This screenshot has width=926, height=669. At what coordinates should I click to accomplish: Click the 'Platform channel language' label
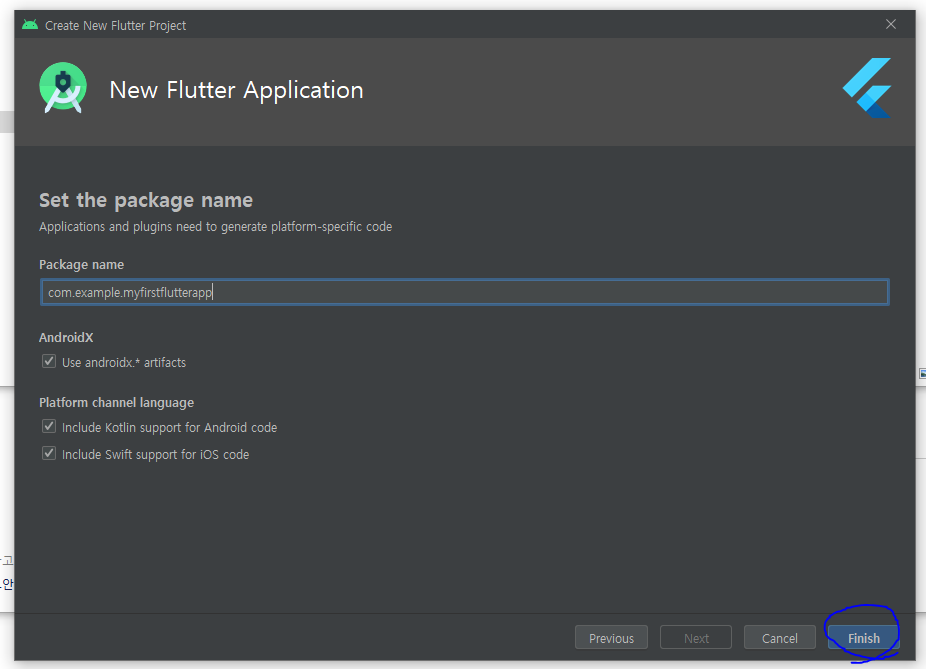pyautogui.click(x=116, y=403)
